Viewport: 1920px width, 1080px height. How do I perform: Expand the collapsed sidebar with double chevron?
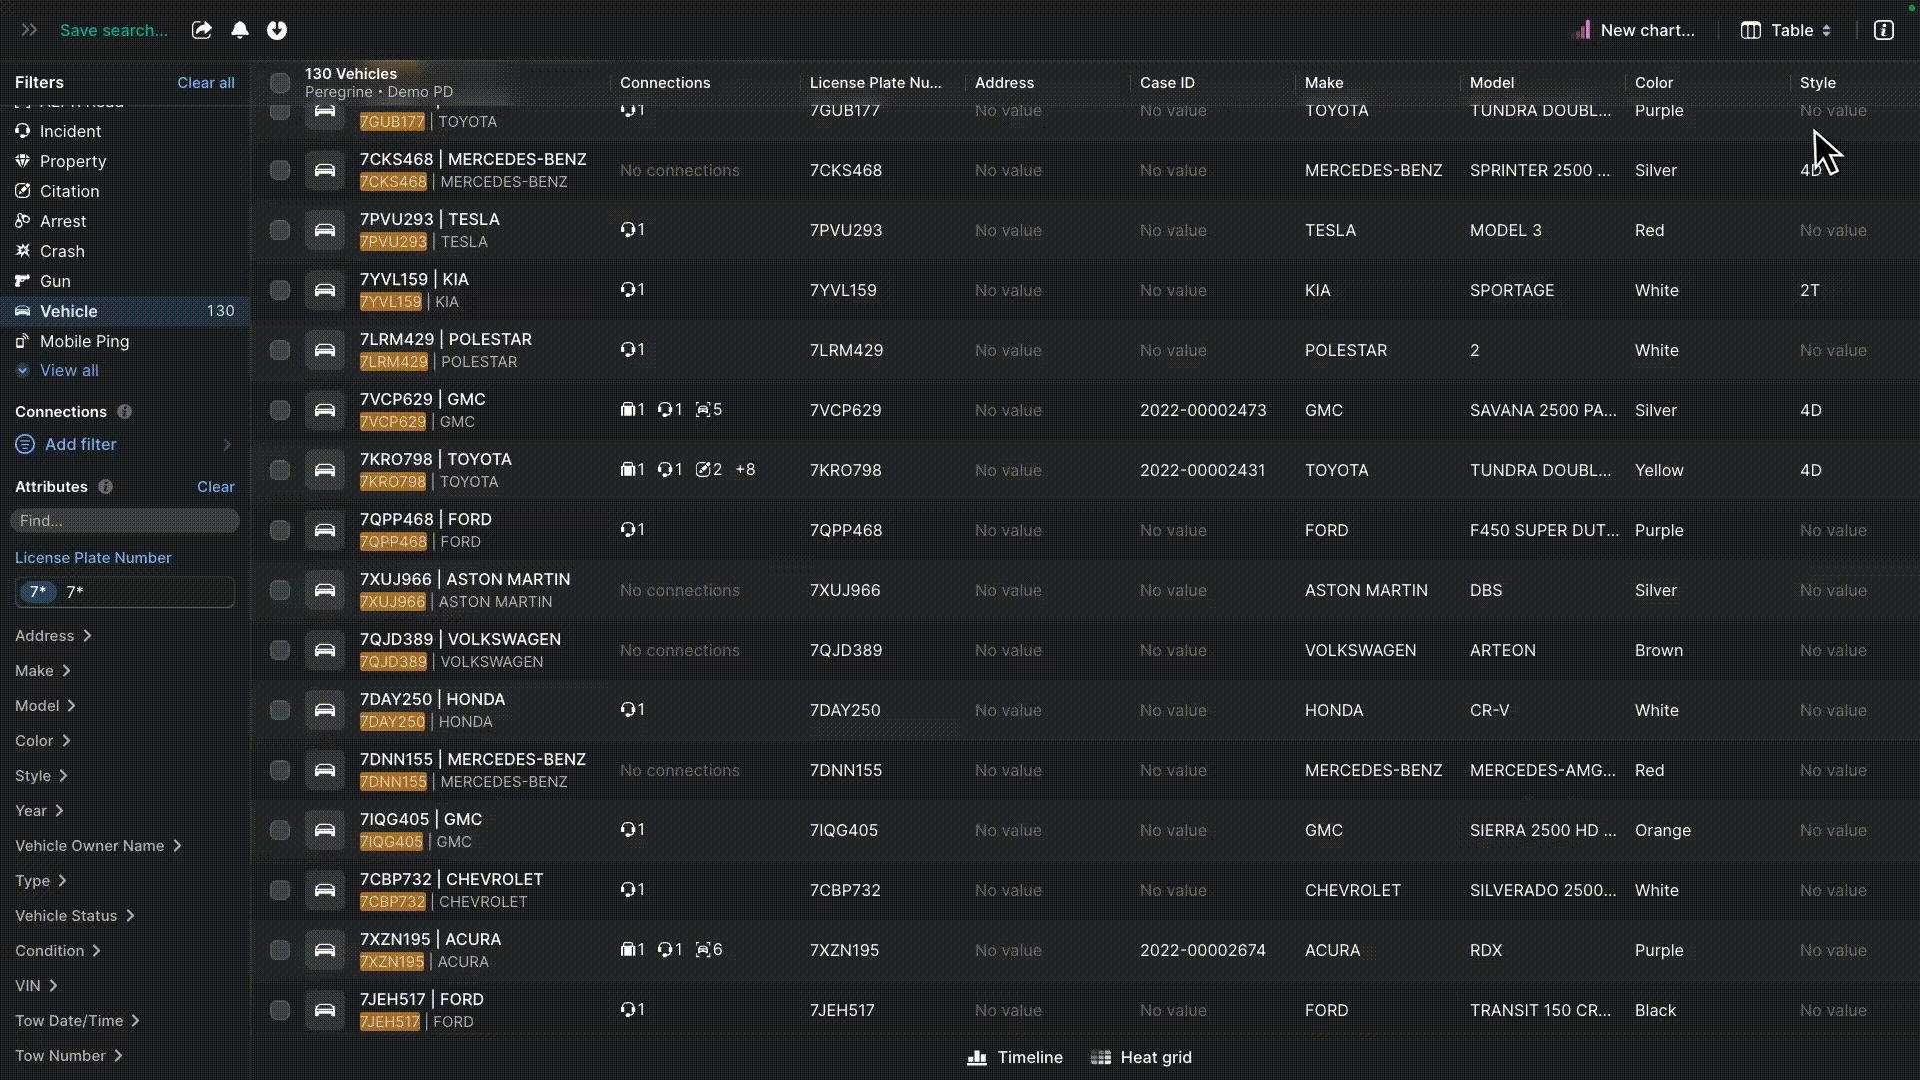[x=29, y=30]
